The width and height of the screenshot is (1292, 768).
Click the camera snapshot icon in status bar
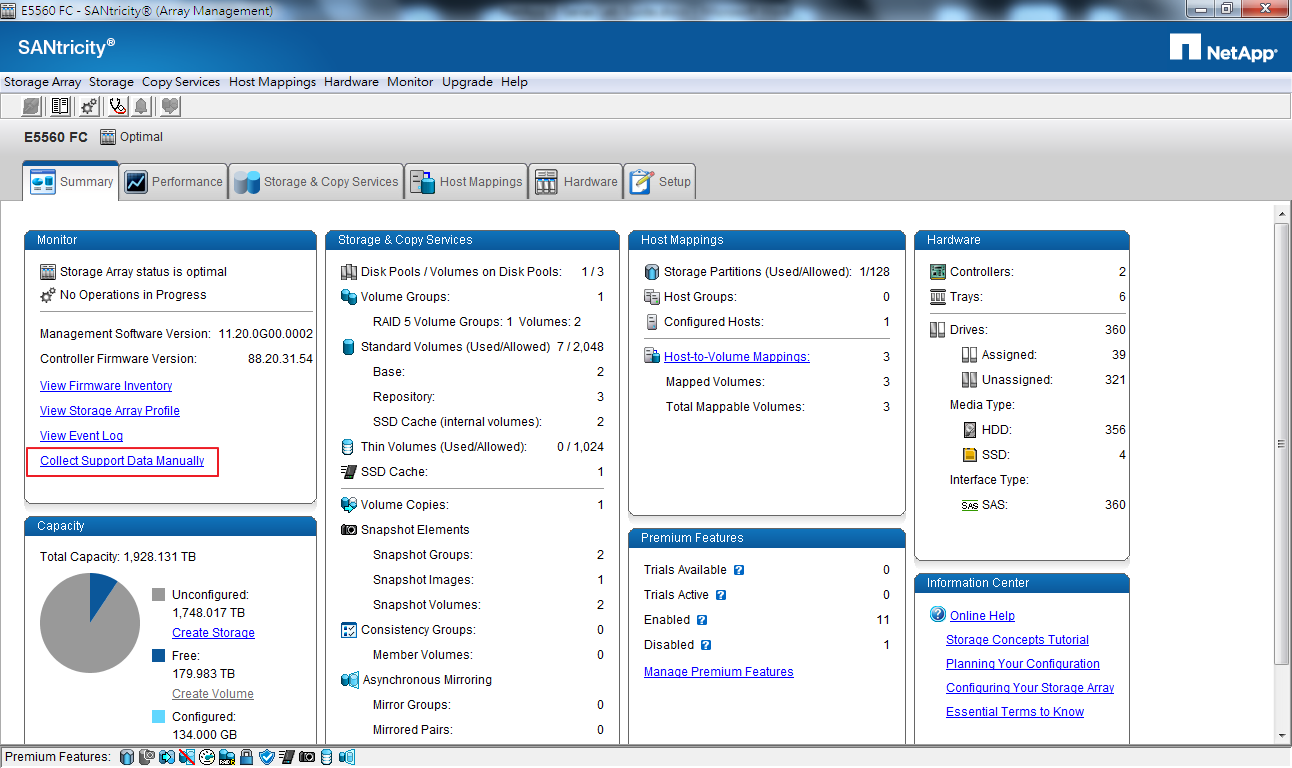coord(307,757)
